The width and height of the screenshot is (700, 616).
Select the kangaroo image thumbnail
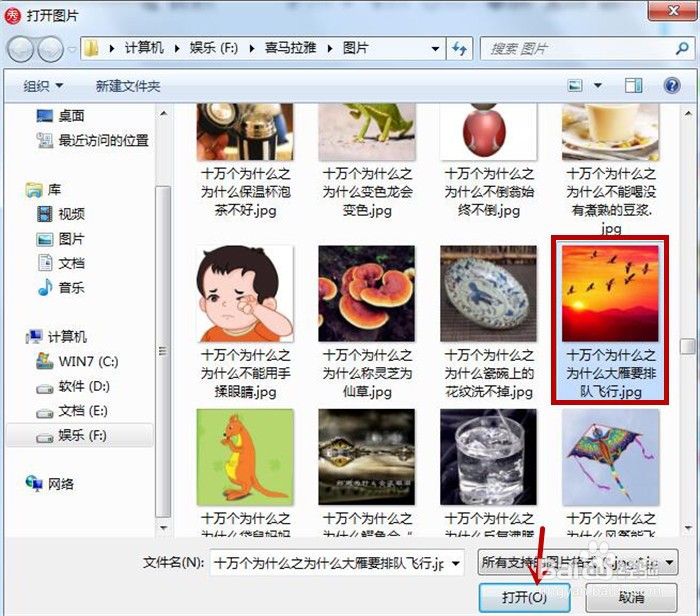pos(245,458)
